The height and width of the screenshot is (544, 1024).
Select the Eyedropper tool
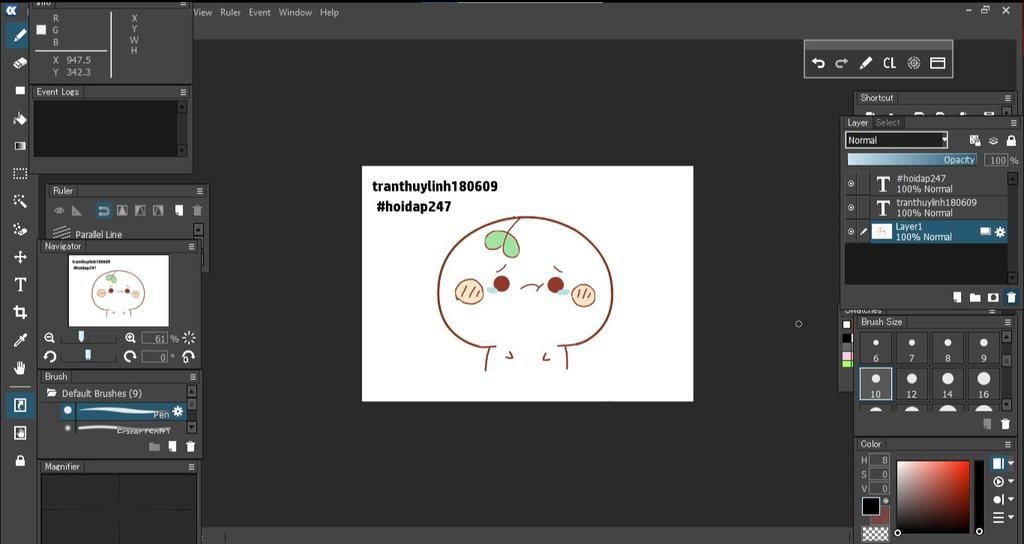[x=20, y=340]
